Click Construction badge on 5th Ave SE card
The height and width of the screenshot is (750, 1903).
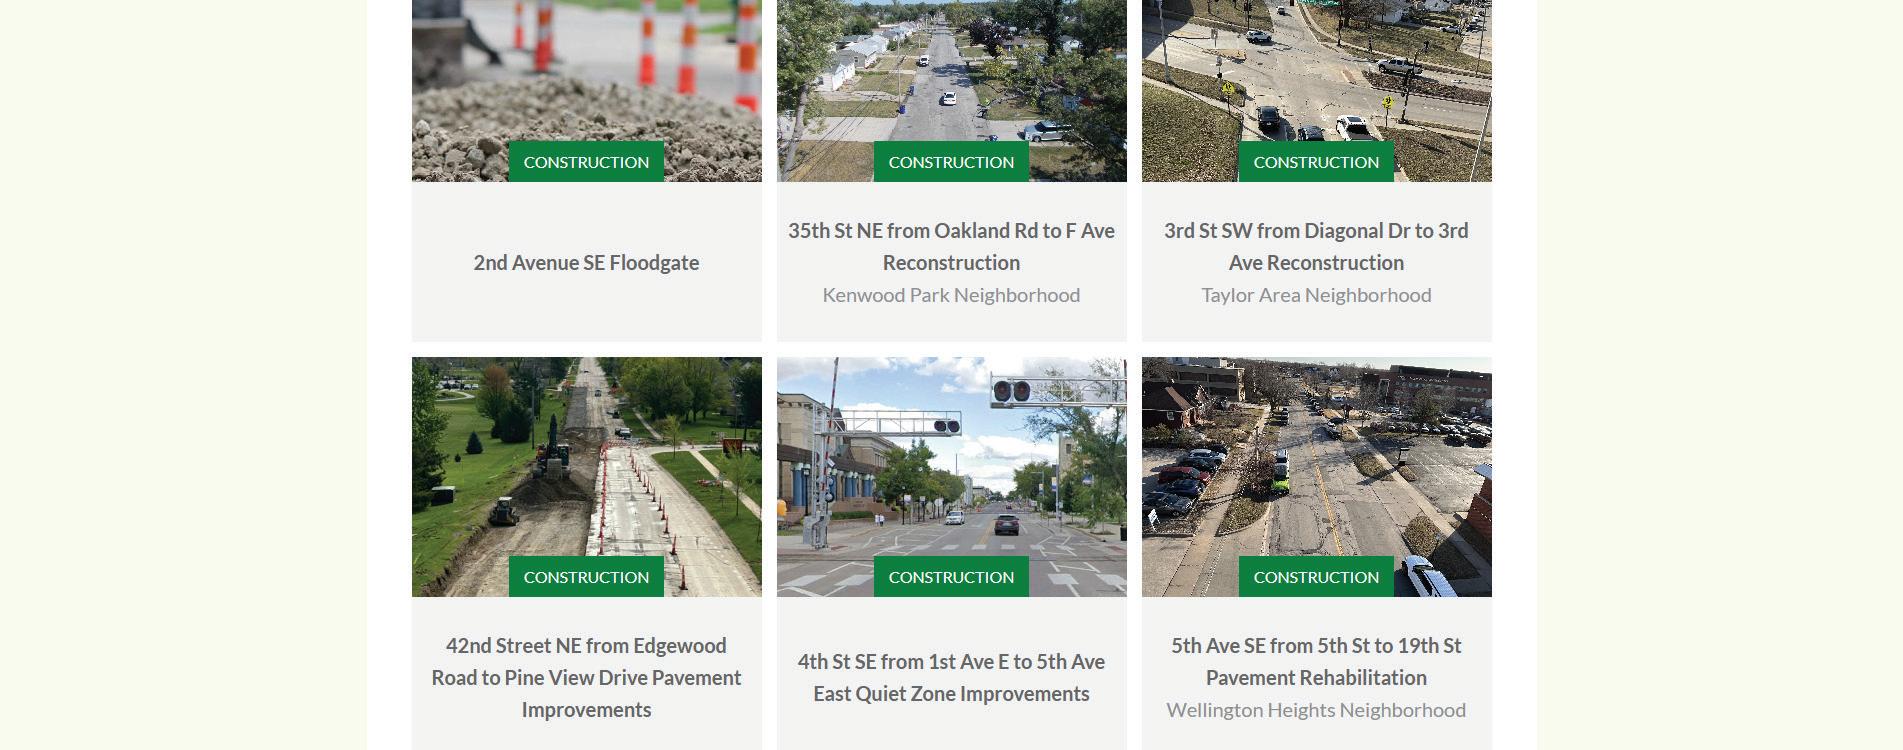click(1316, 577)
